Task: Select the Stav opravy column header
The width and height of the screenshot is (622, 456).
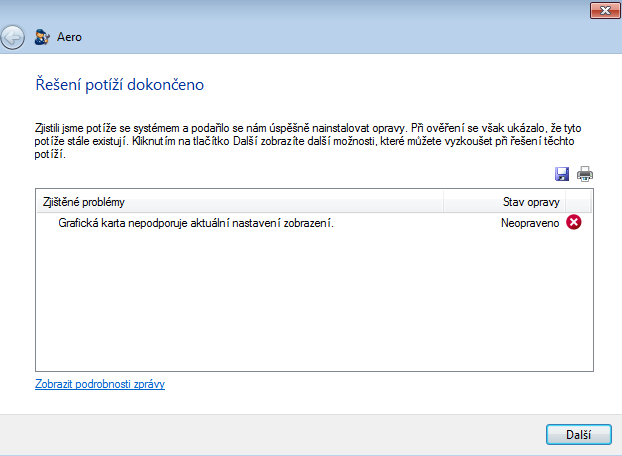Action: [x=505, y=202]
